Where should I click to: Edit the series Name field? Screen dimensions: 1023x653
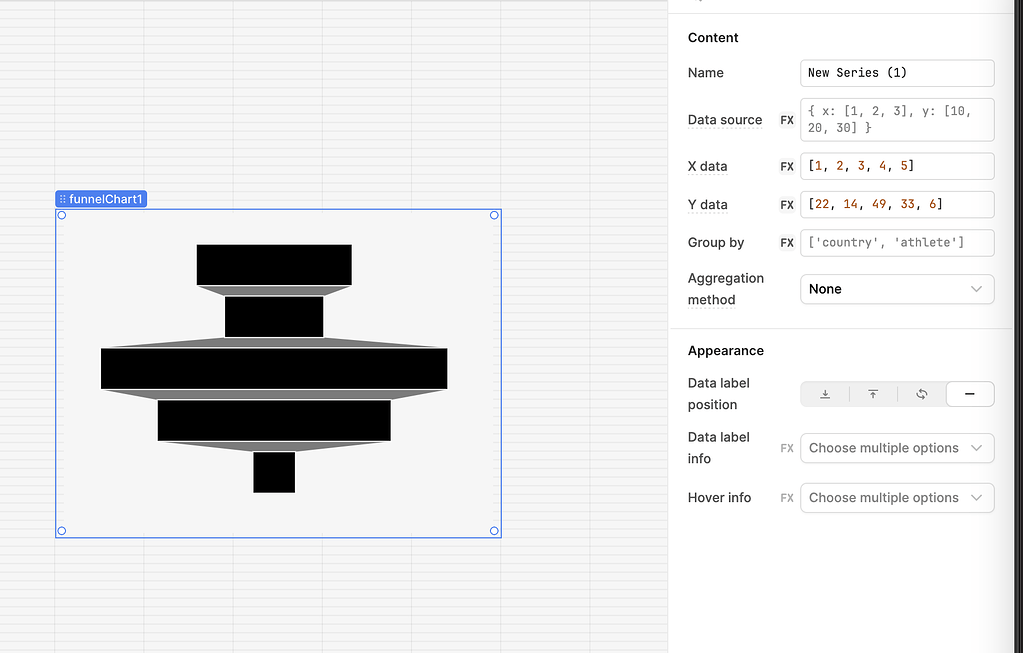point(897,73)
